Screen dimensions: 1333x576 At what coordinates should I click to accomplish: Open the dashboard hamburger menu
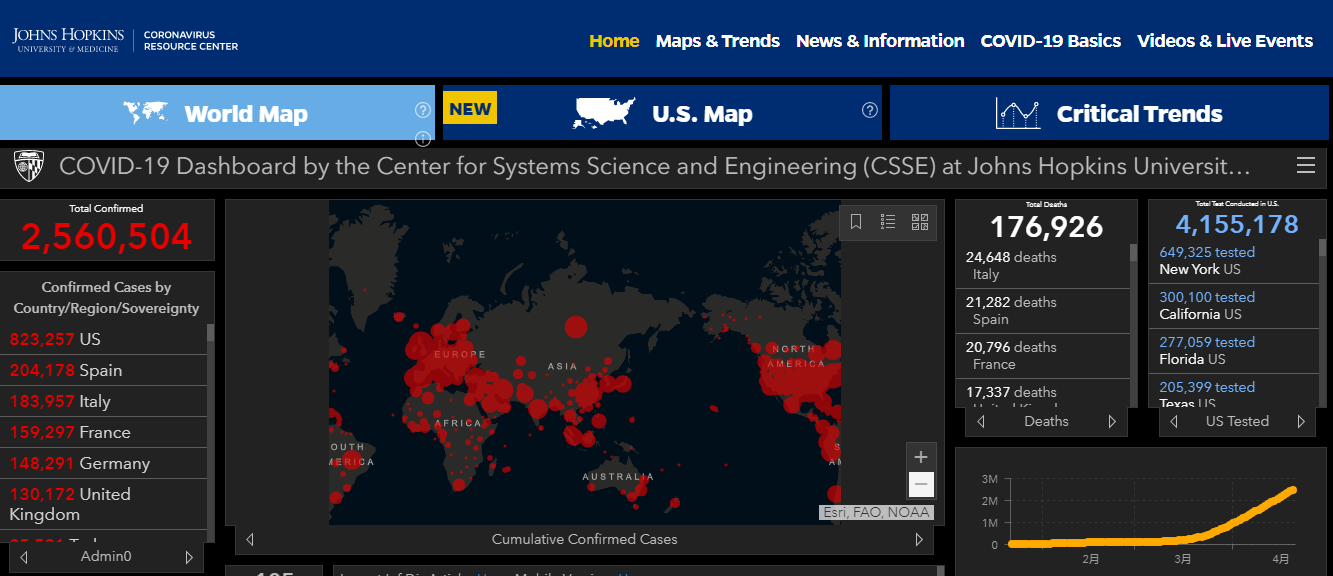(x=1305, y=166)
